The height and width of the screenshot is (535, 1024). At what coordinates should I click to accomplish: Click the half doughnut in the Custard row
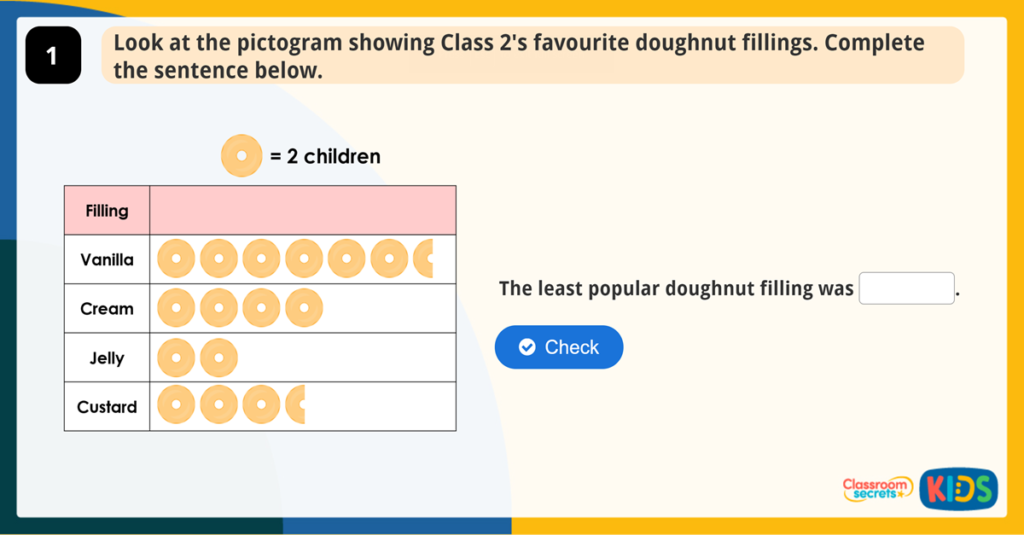click(297, 407)
